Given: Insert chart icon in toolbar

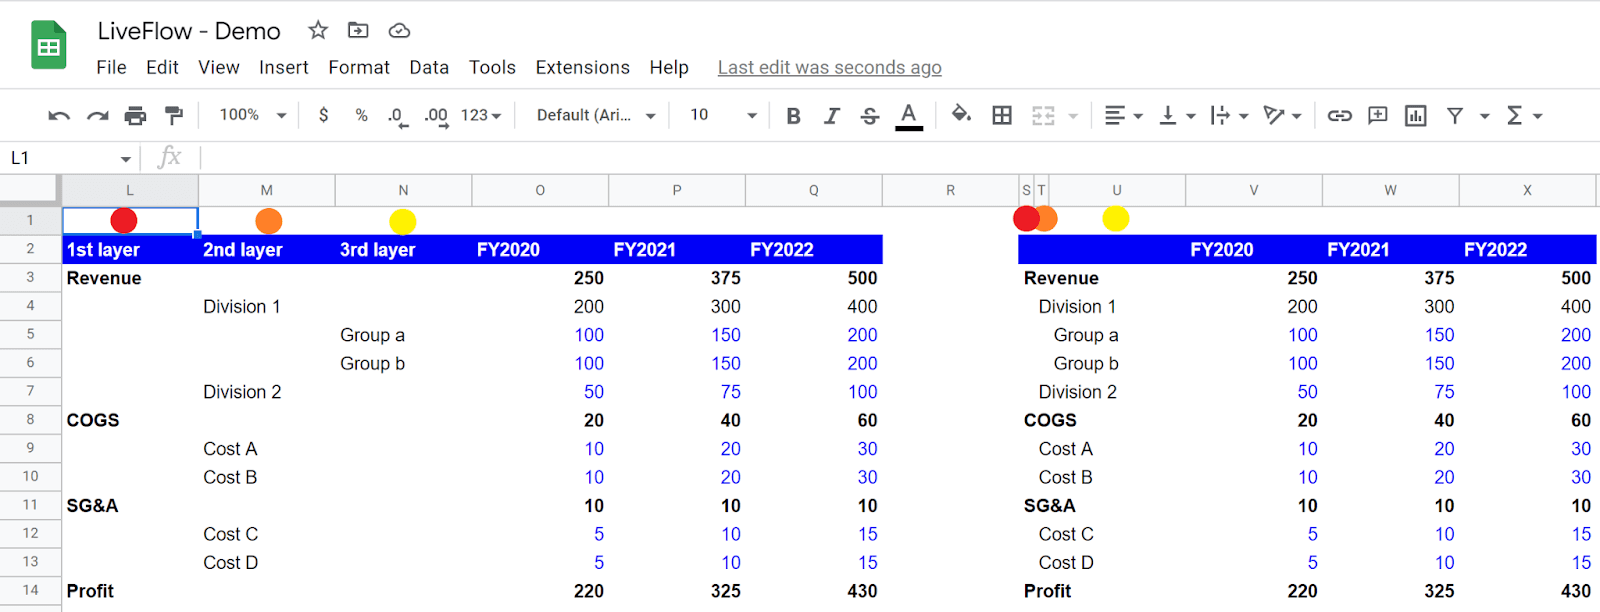Looking at the screenshot, I should click(x=1416, y=116).
